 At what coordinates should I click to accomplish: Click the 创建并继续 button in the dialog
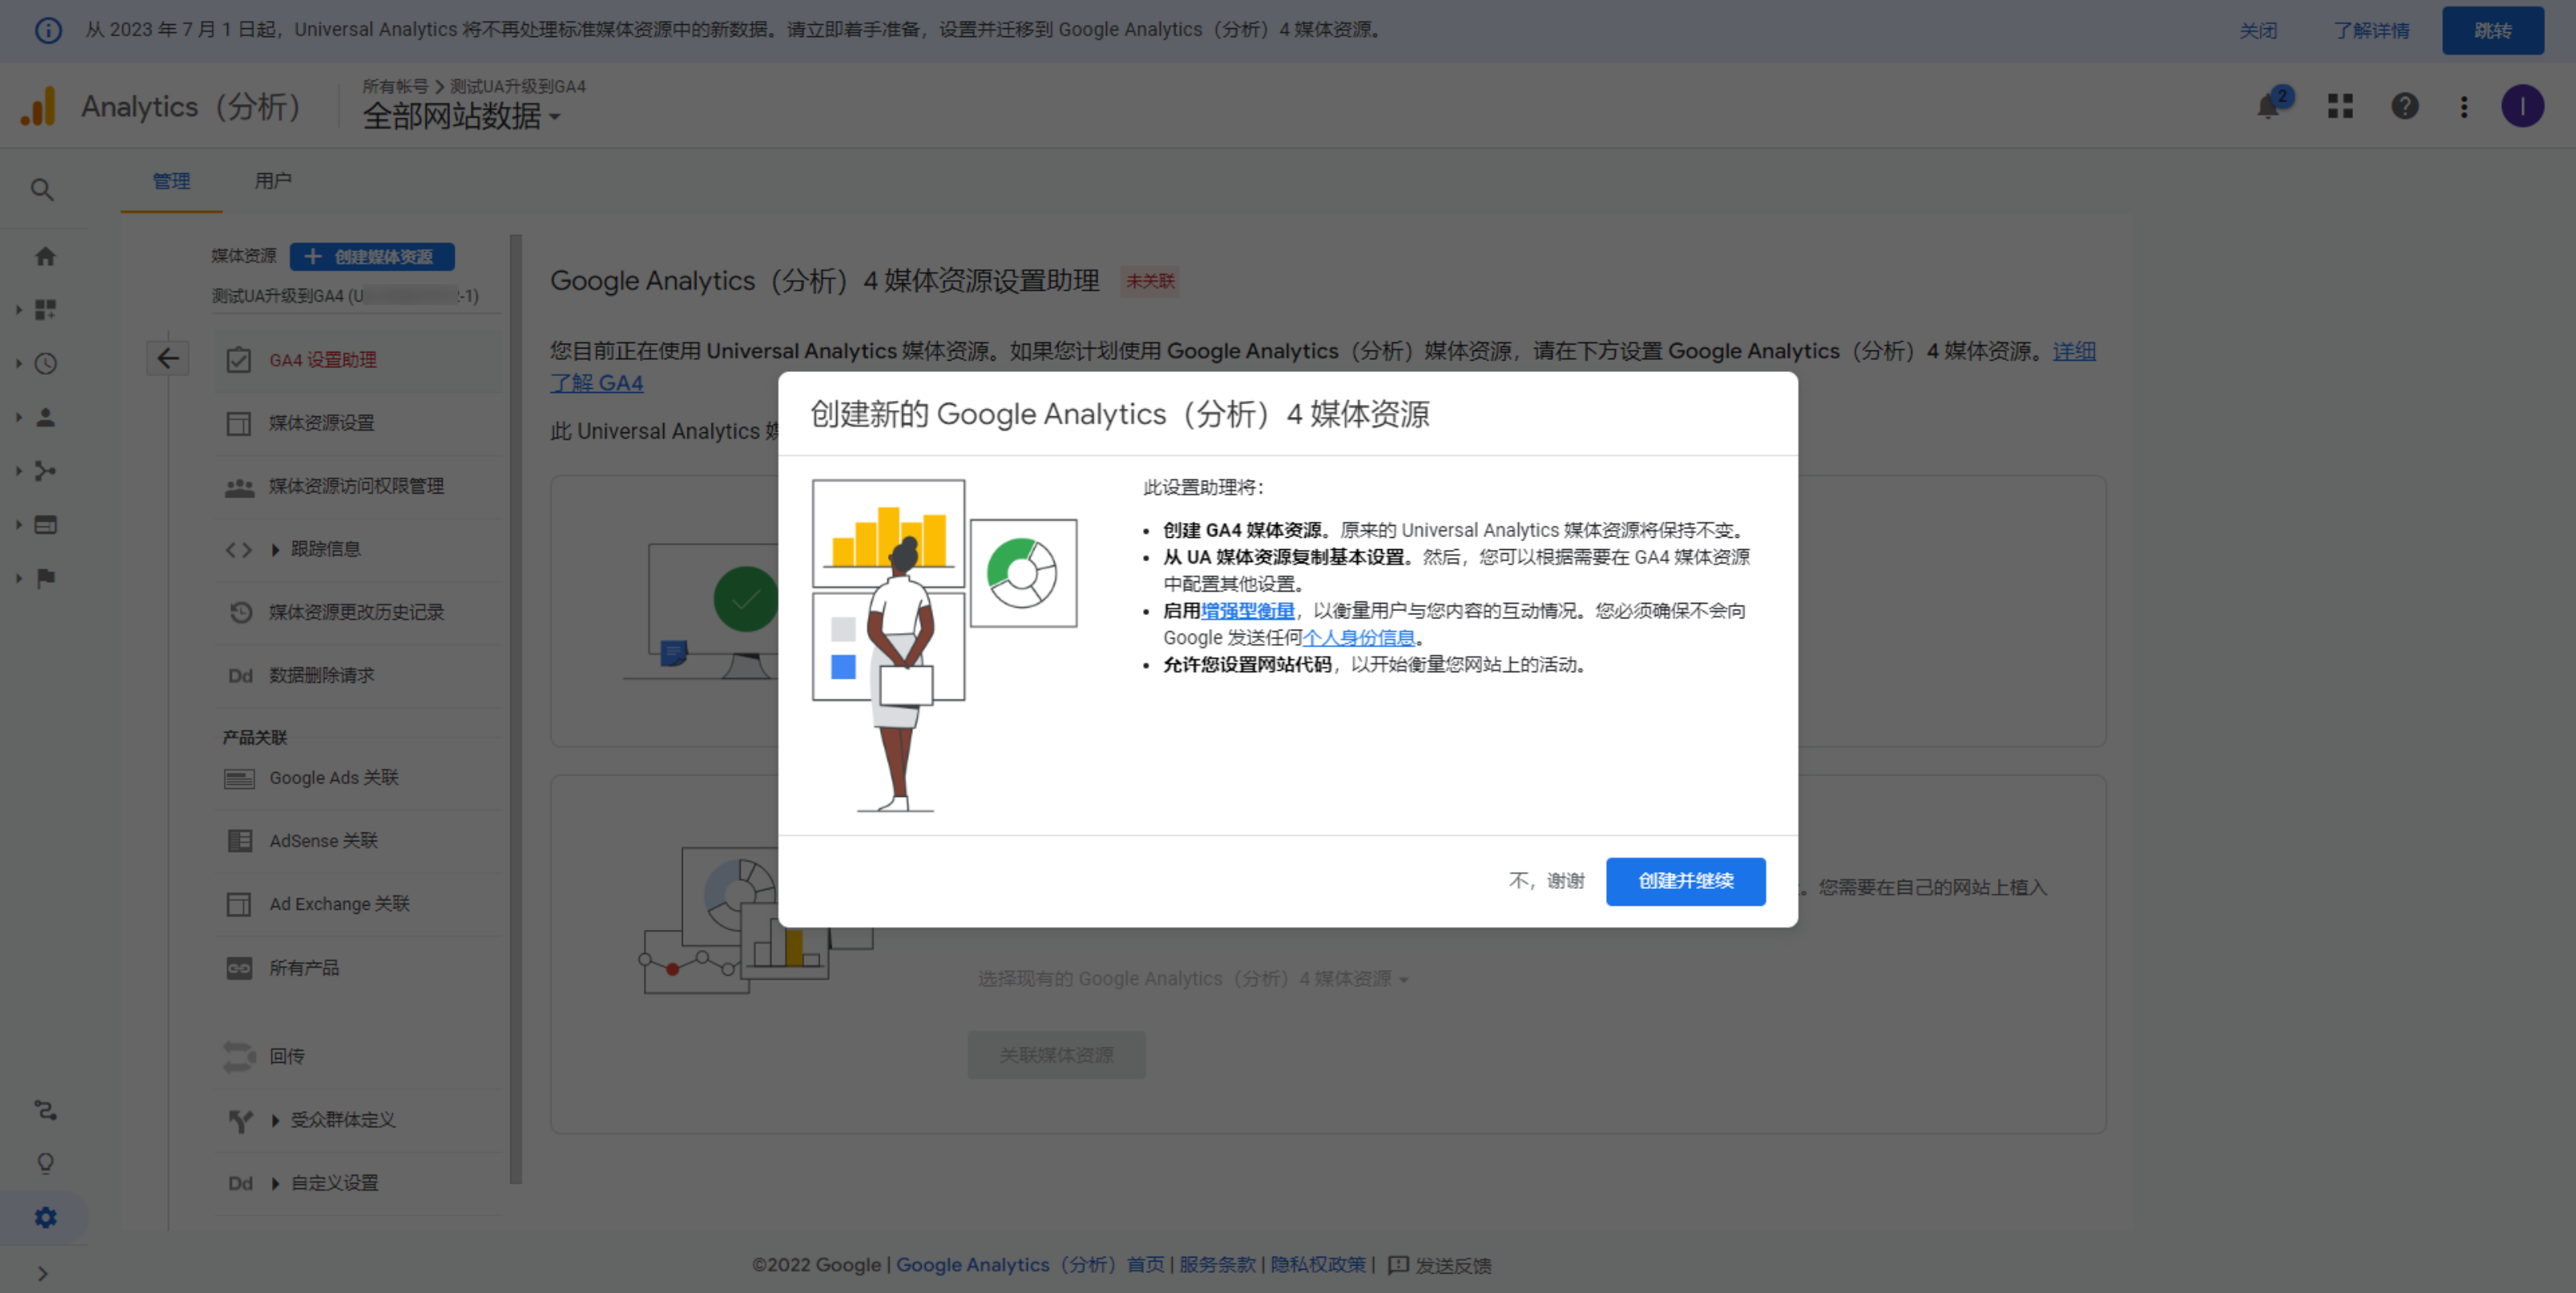click(1685, 881)
